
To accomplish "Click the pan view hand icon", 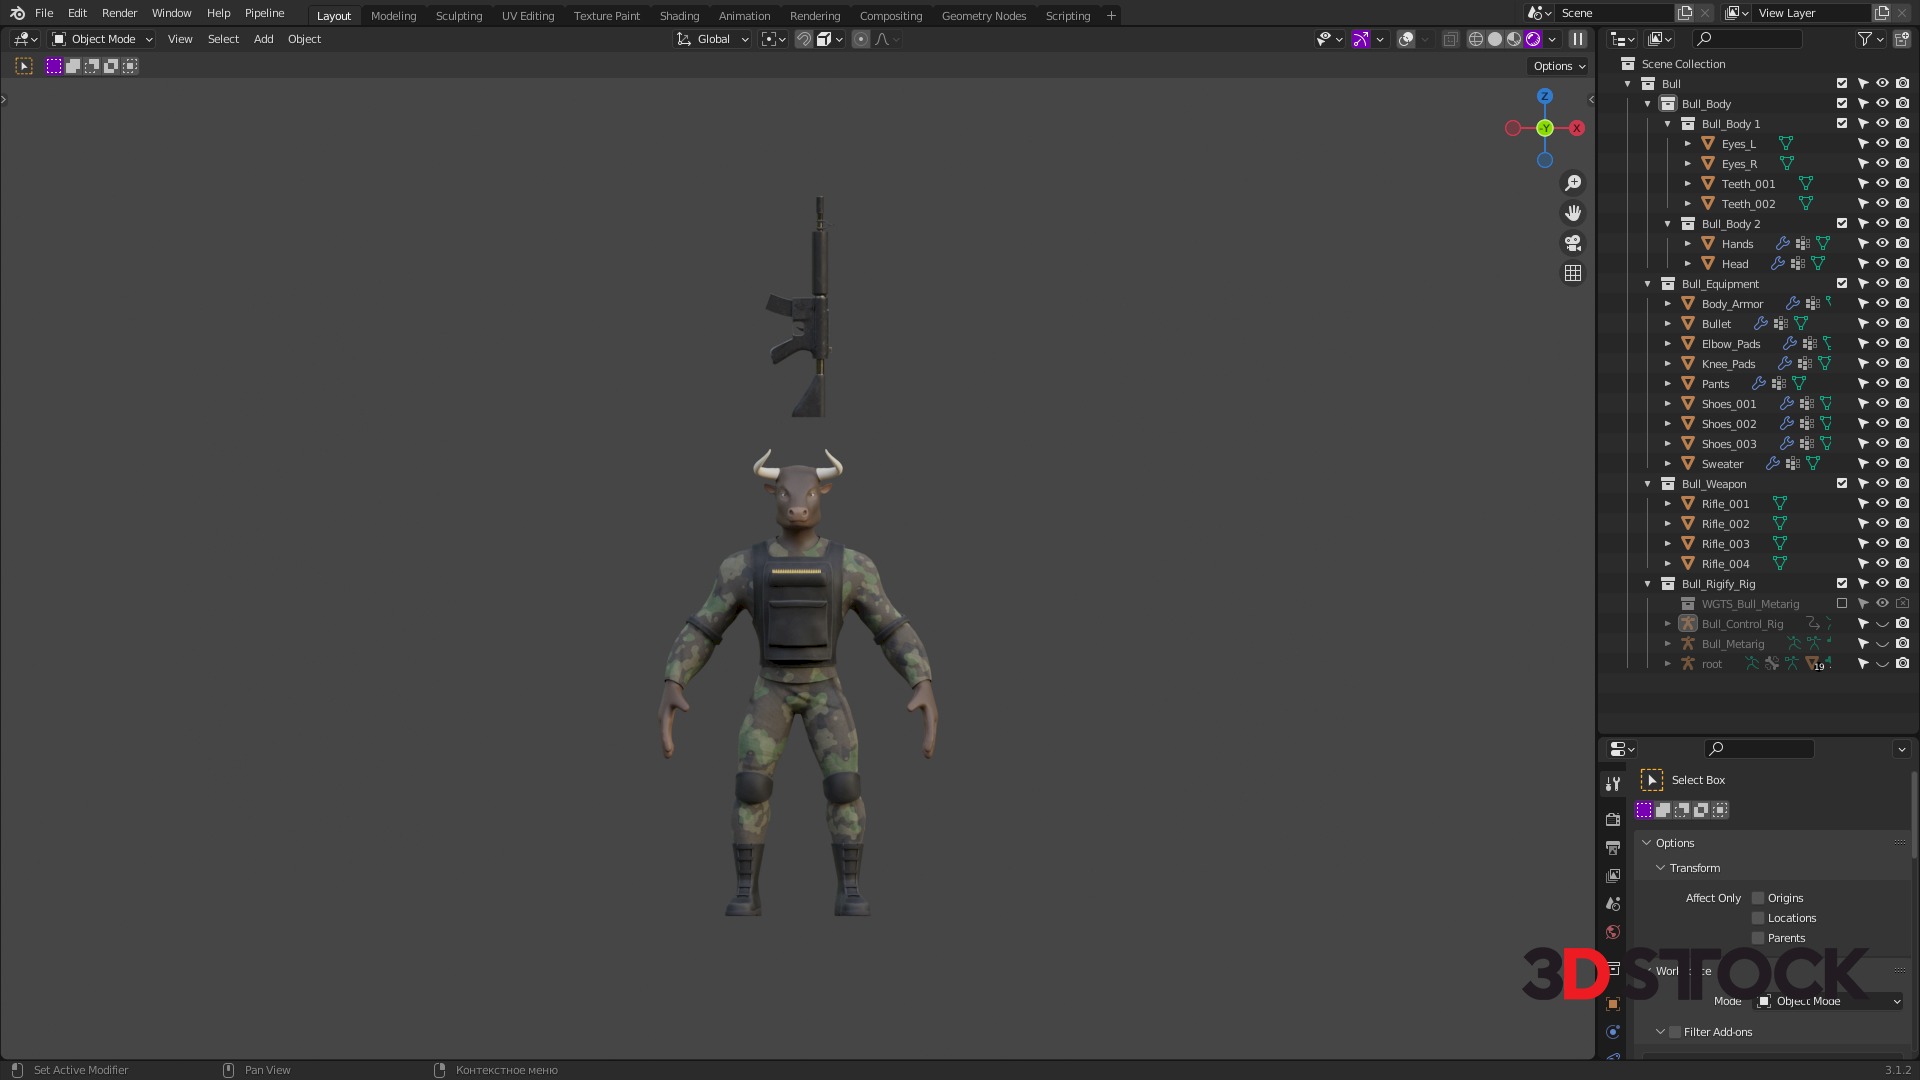I will 1573,213.
